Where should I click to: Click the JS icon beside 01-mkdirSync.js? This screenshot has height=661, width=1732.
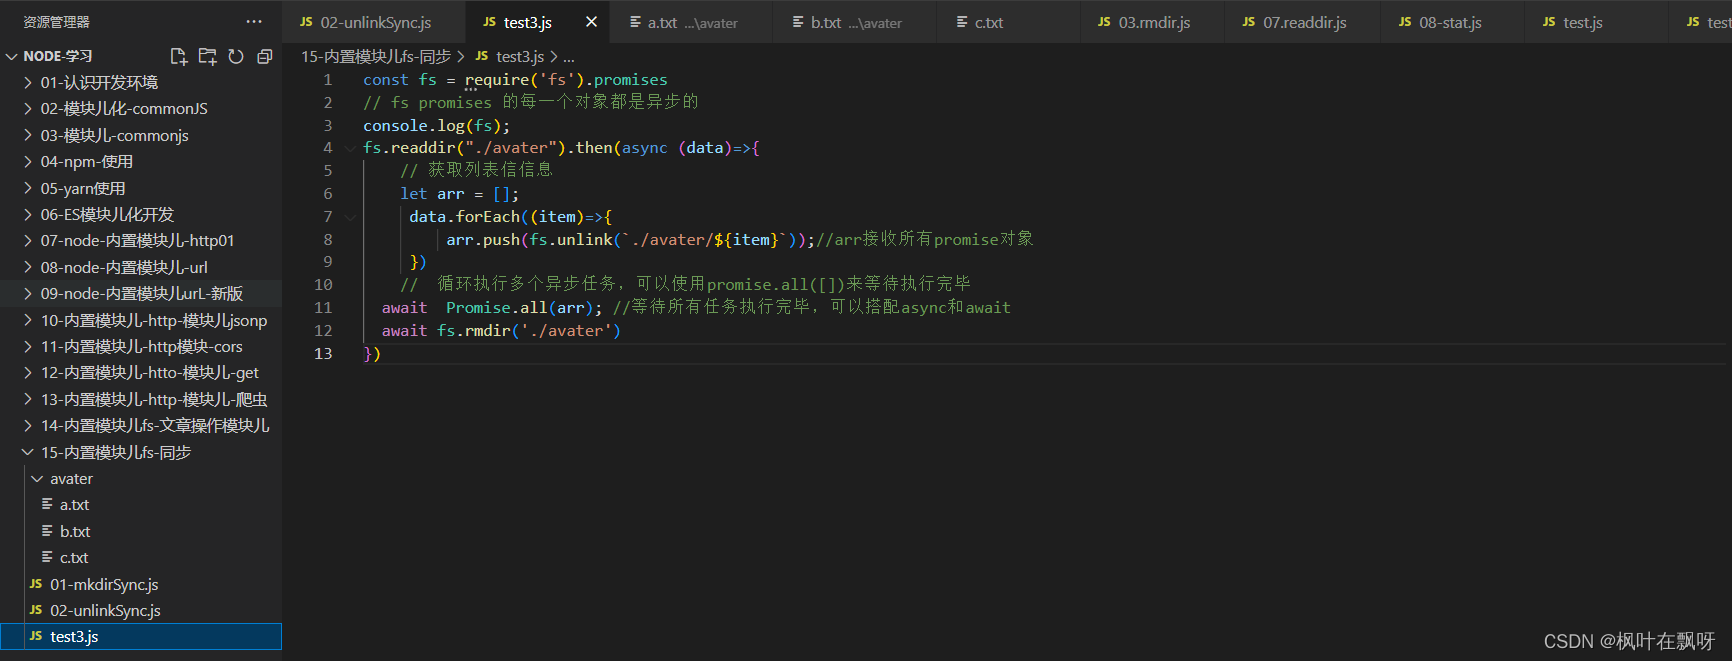tap(36, 584)
